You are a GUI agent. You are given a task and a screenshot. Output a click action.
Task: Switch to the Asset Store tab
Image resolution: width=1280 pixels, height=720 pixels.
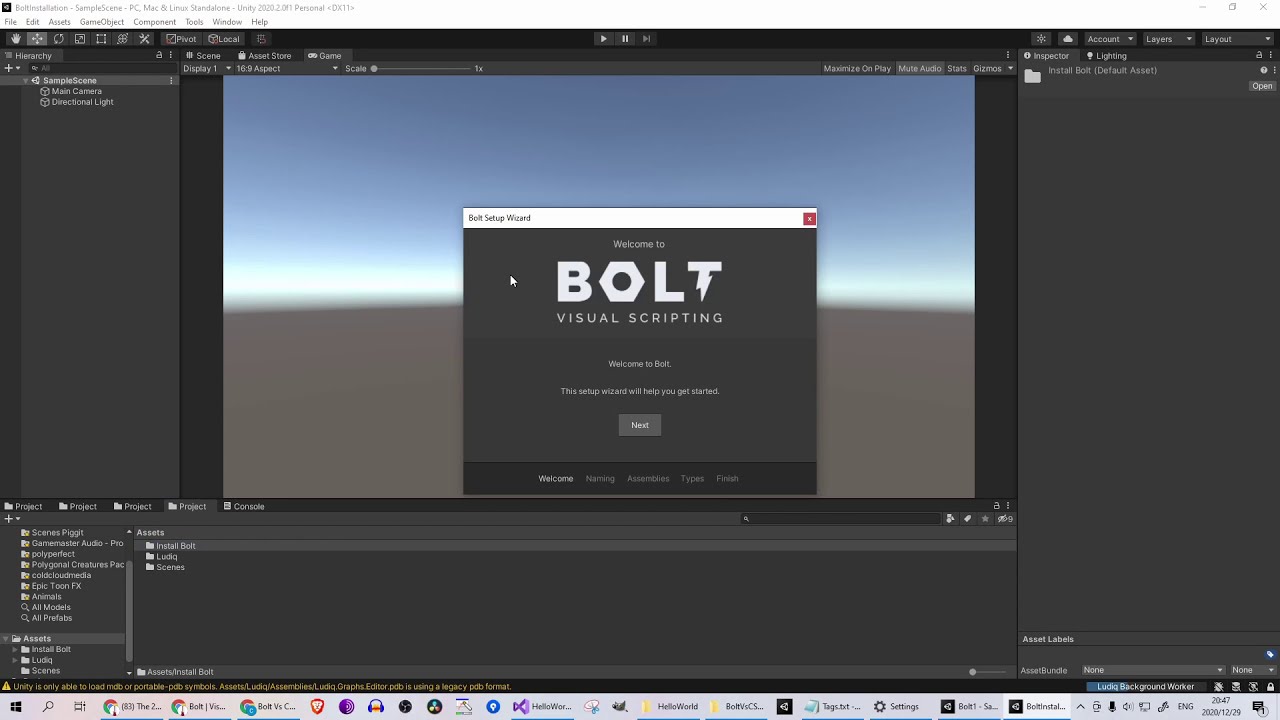(265, 56)
